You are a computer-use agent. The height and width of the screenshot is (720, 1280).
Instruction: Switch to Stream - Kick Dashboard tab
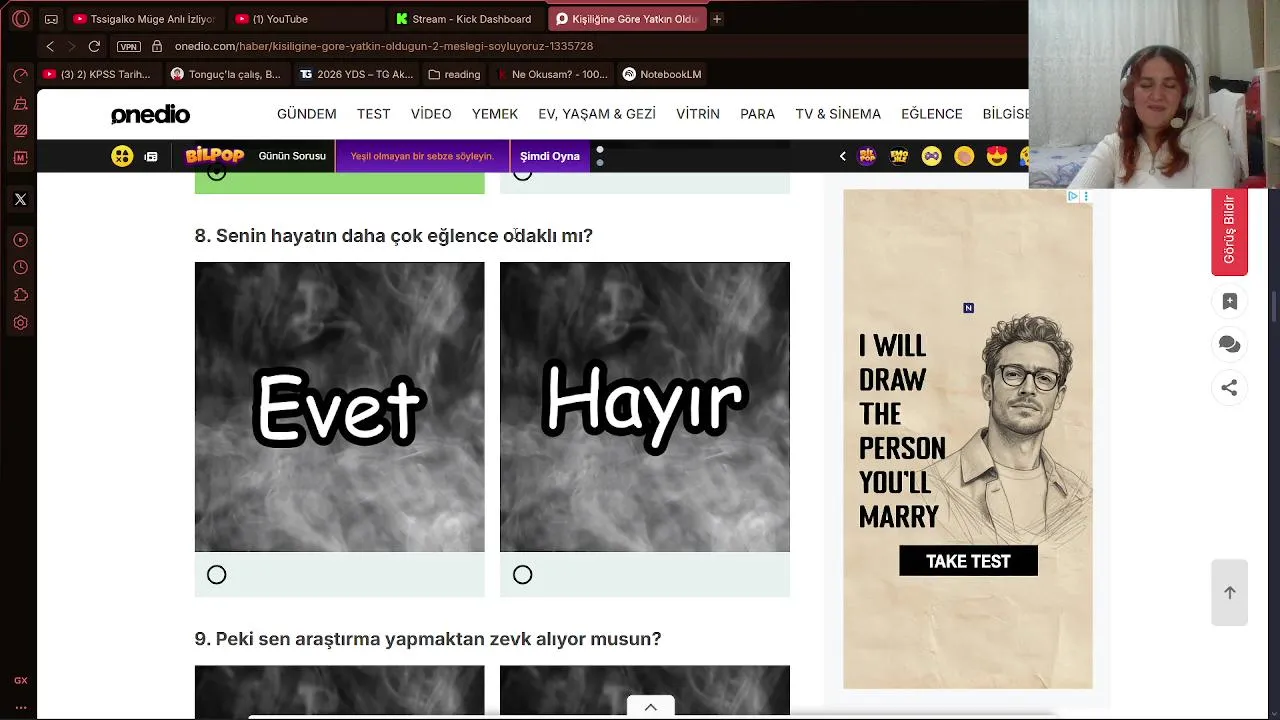coord(466,19)
